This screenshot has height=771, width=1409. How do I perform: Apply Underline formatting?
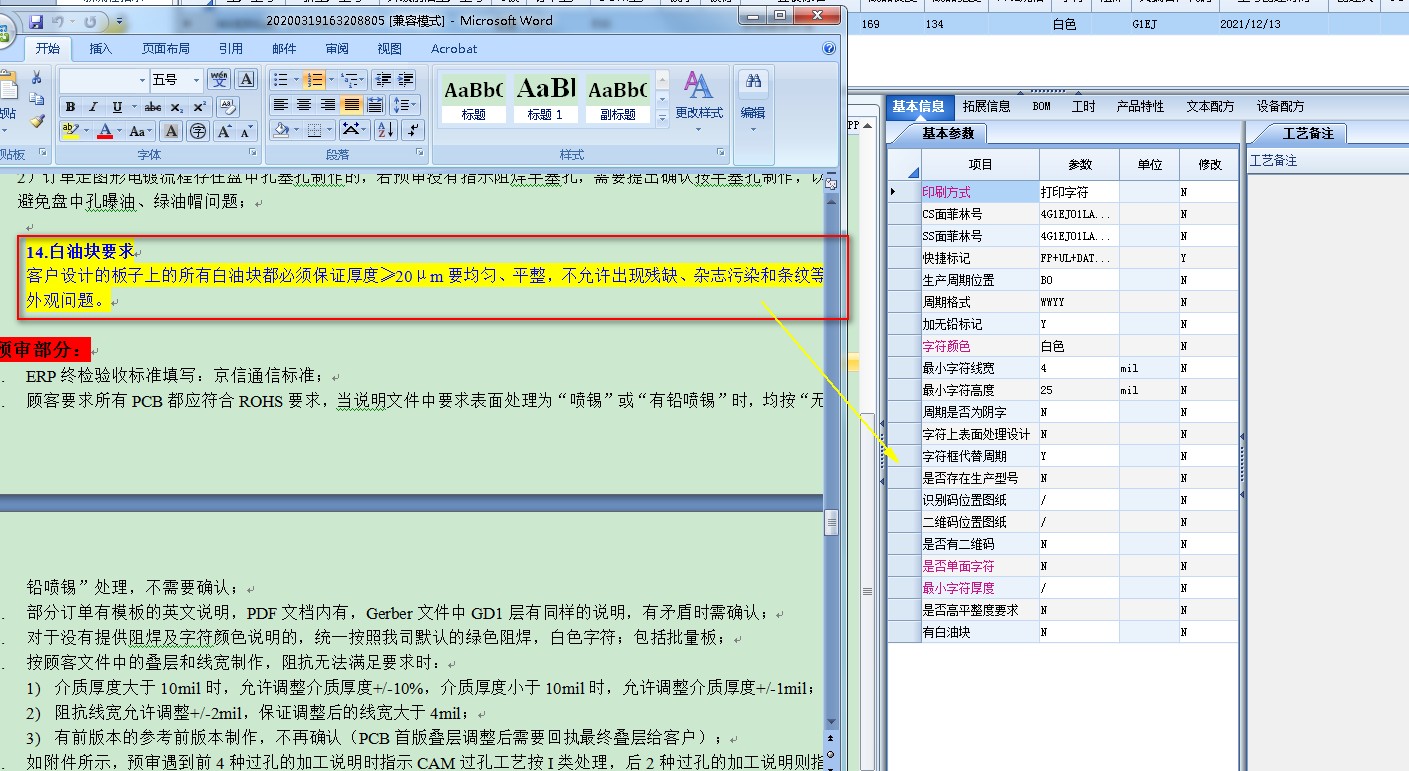click(x=117, y=107)
